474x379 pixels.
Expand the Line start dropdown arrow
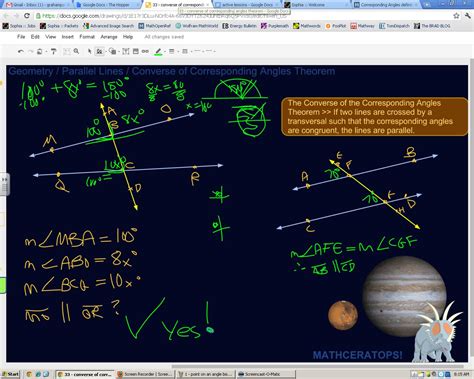click(203, 52)
